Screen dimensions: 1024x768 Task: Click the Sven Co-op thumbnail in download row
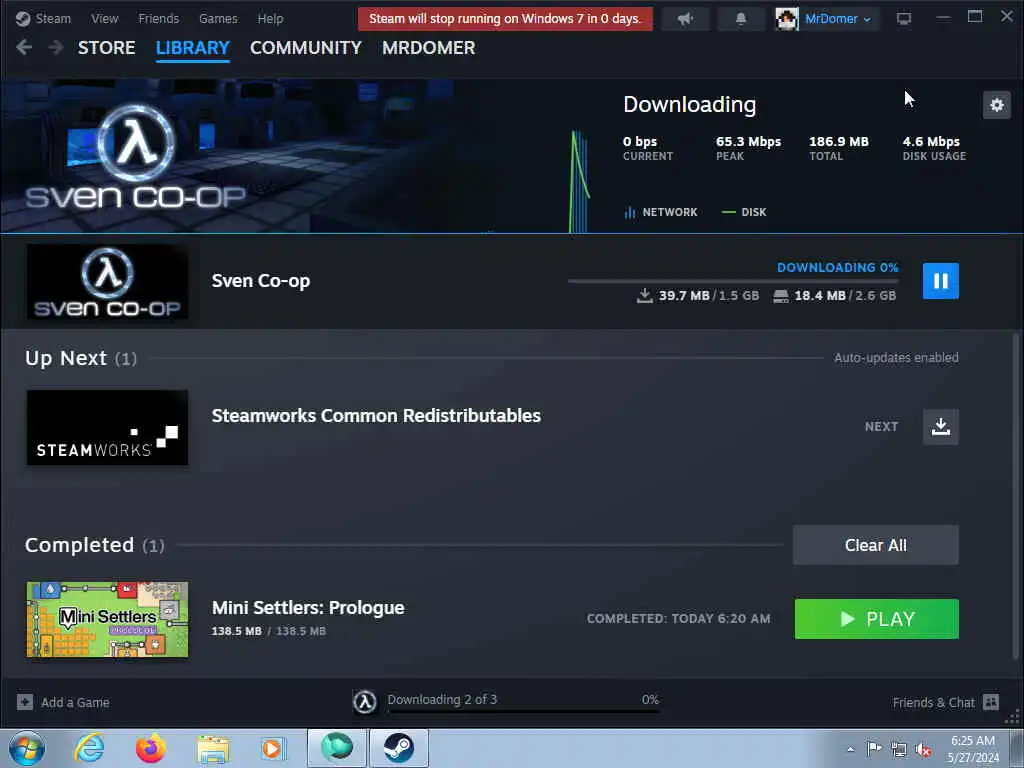pyautogui.click(x=107, y=281)
